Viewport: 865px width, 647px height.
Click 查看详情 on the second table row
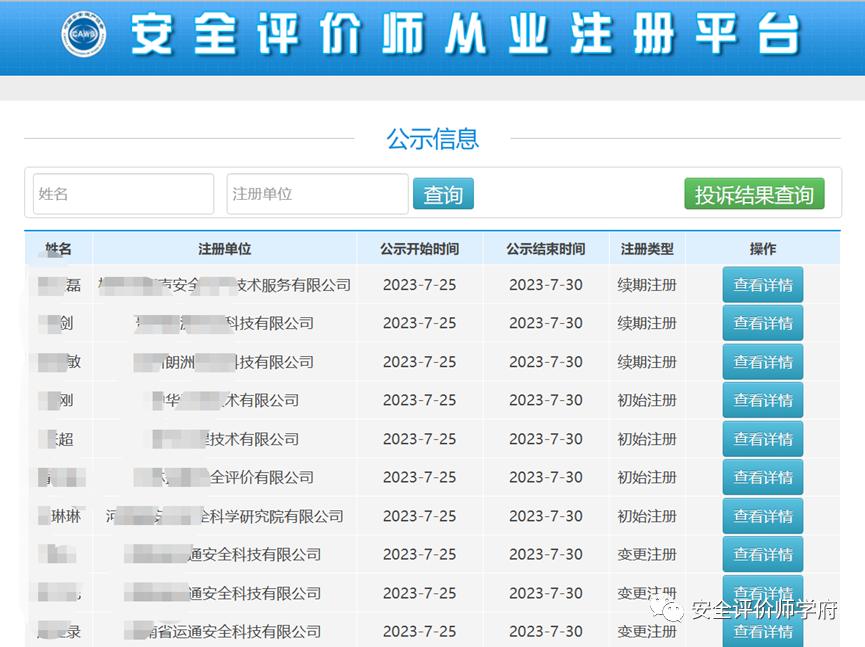coord(763,323)
